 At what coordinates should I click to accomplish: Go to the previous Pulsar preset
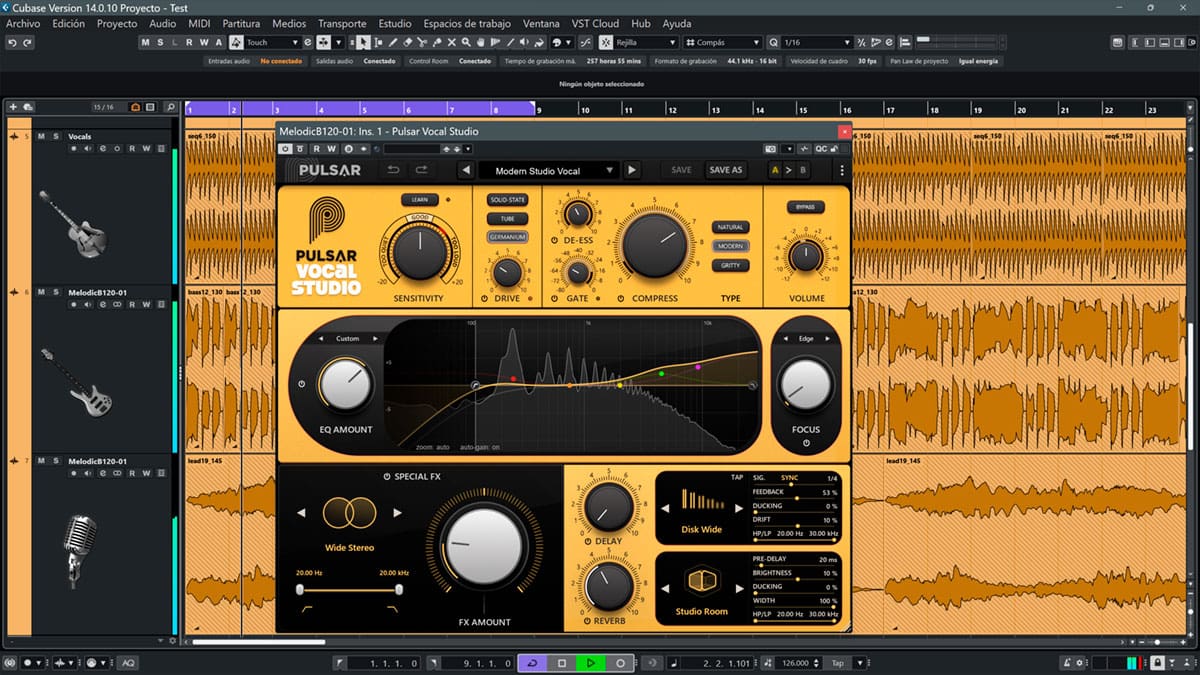pyautogui.click(x=466, y=170)
